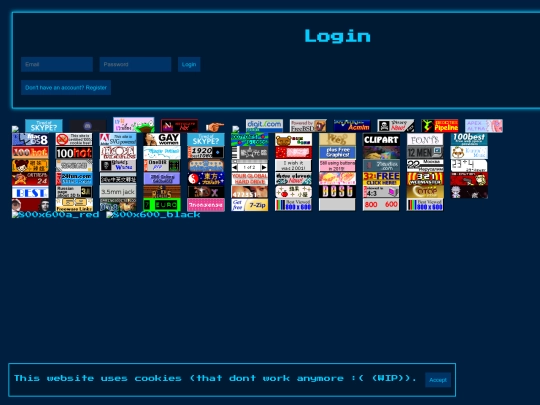Viewport: 540px width, 405px height.
Task: Open the 'Still using buttons' pink badge
Action: click(x=338, y=166)
